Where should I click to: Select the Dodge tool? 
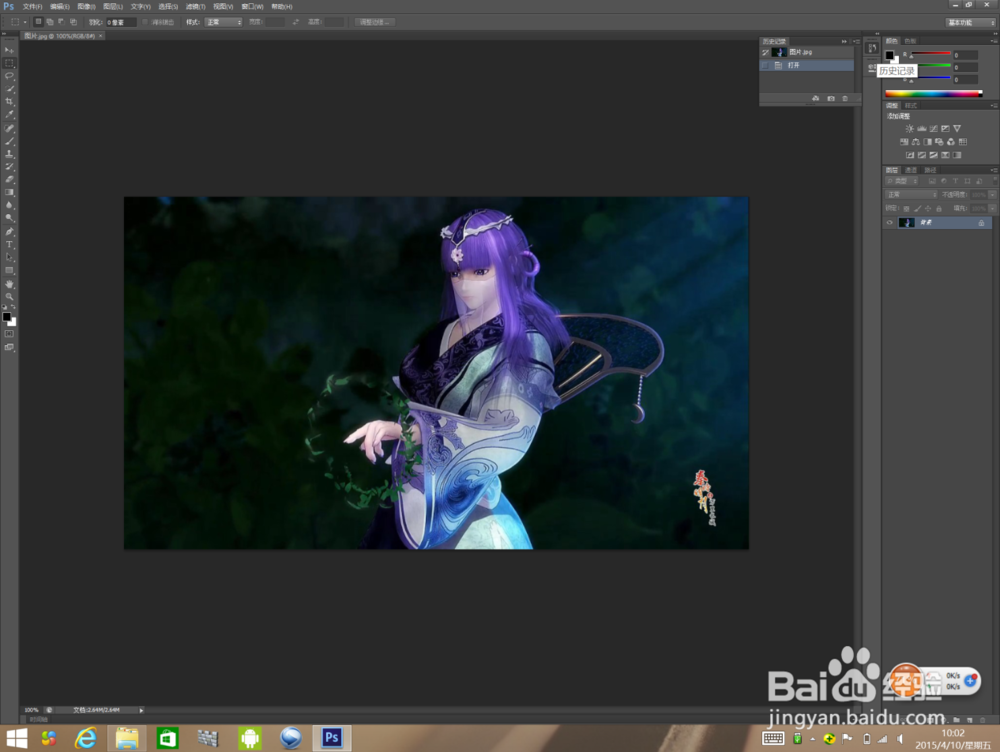[x=9, y=218]
